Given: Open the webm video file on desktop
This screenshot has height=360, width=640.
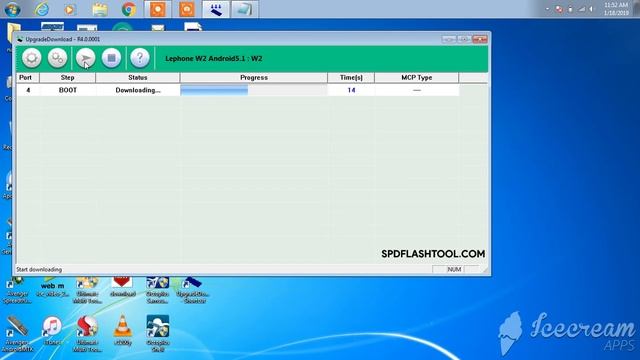Looking at the screenshot, I should tap(52, 287).
